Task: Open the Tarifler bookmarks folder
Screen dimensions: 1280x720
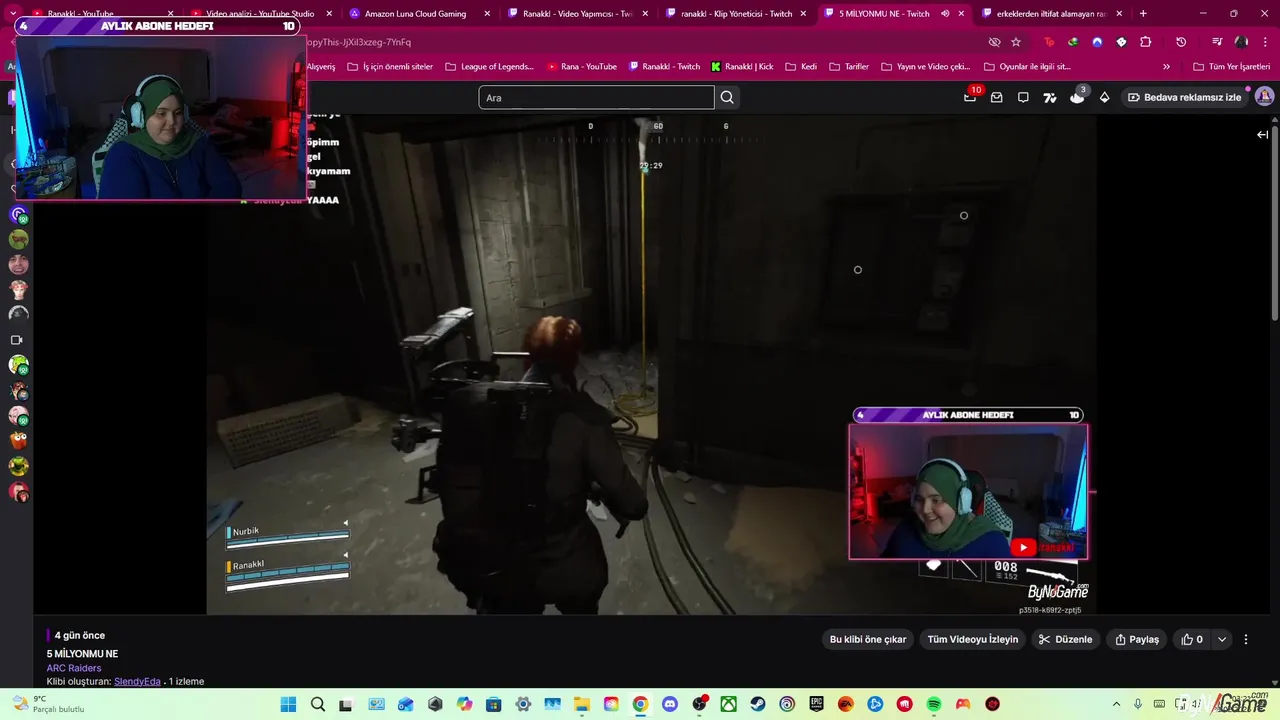Action: pos(849,67)
